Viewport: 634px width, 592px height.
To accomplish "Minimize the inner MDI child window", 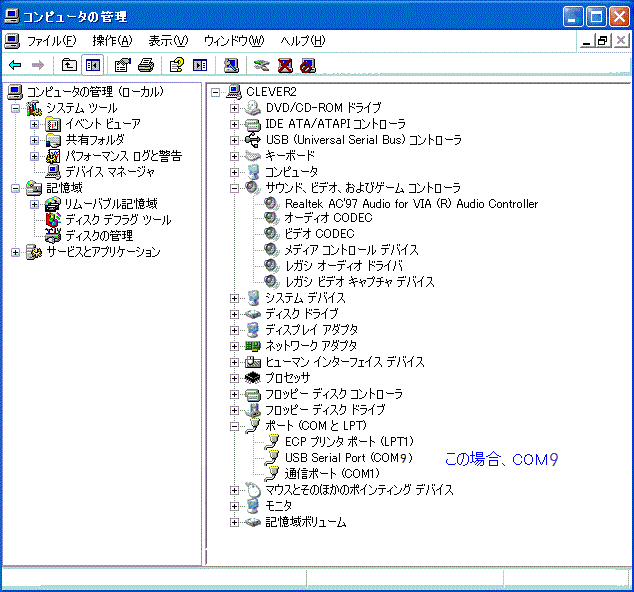I will (587, 41).
